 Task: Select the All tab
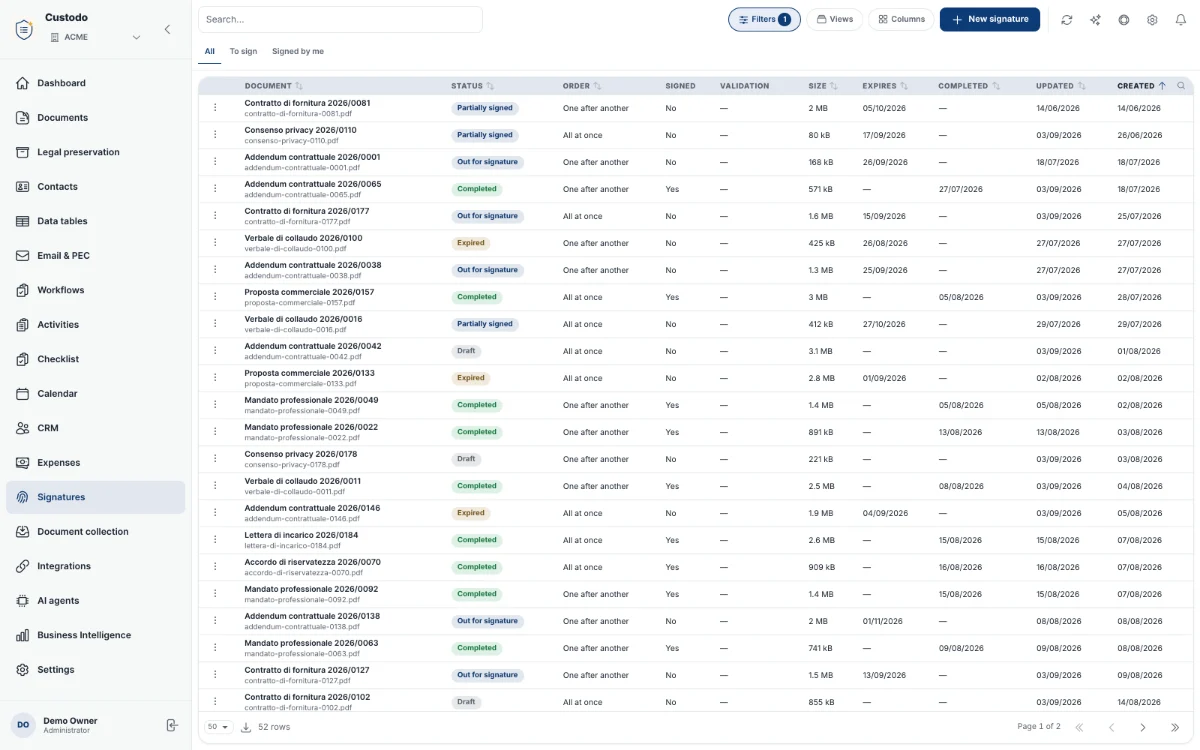210,51
